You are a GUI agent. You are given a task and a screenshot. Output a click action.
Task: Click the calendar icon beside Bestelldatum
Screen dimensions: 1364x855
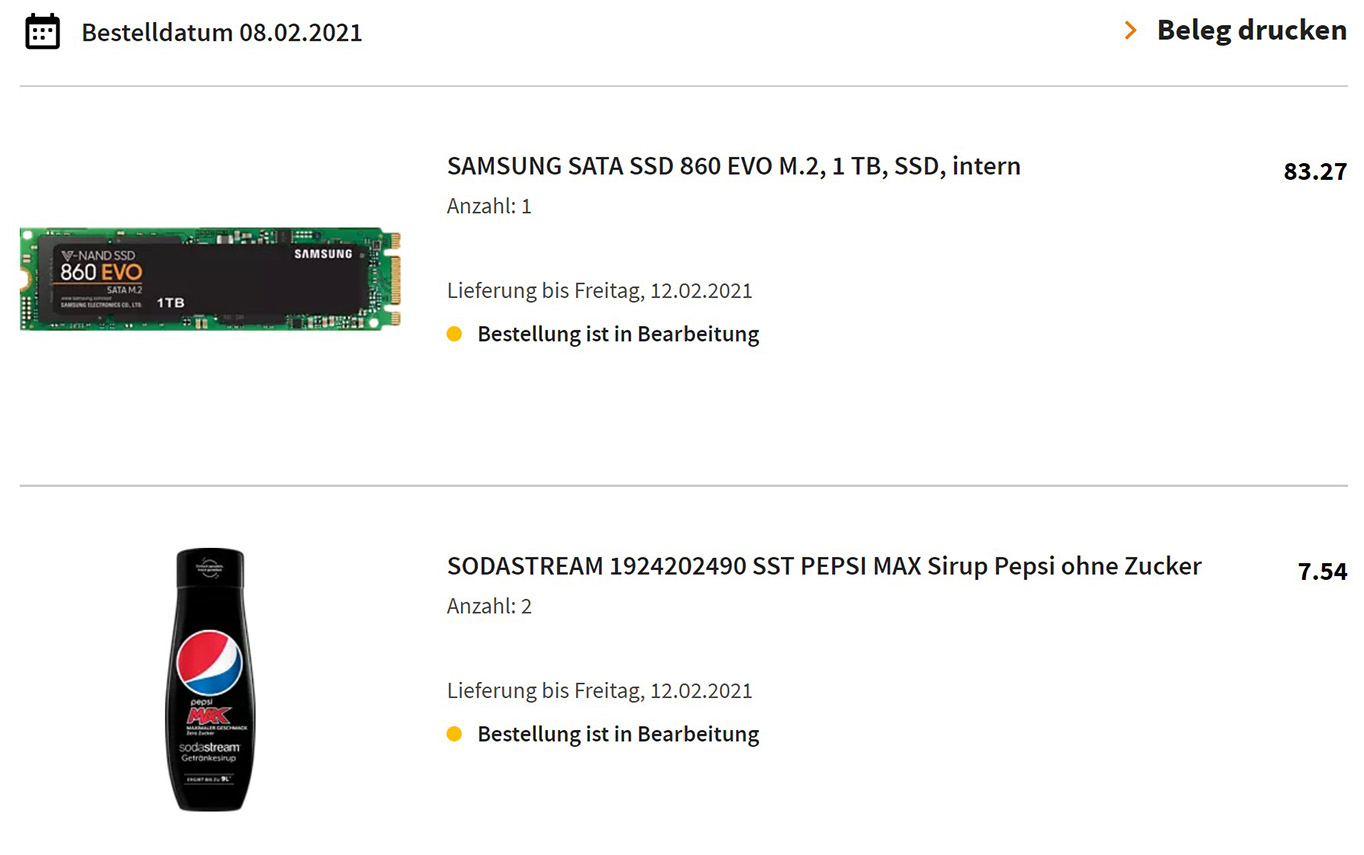click(42, 32)
